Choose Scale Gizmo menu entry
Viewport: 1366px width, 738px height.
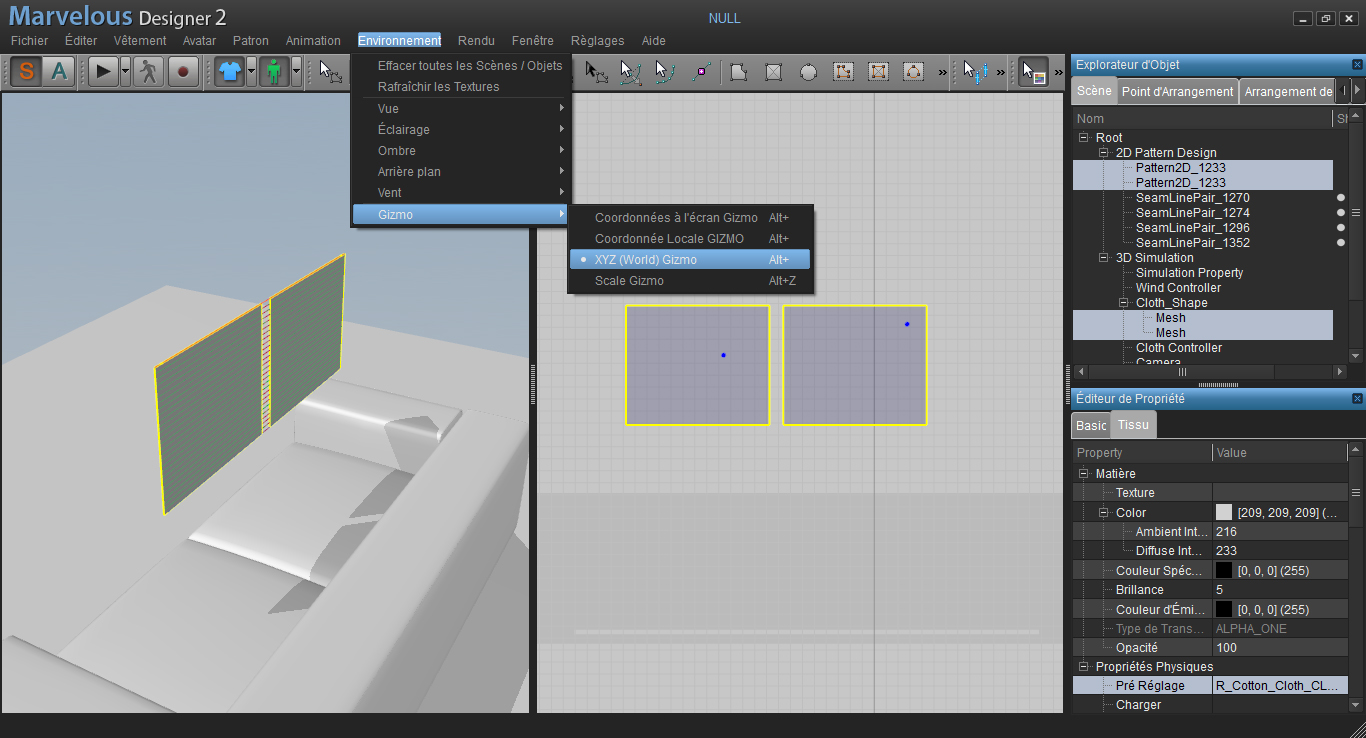(x=690, y=281)
